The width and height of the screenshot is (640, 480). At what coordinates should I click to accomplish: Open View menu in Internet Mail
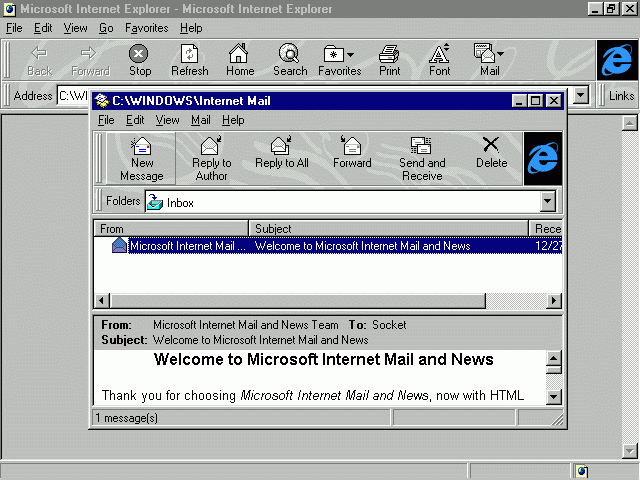click(167, 120)
